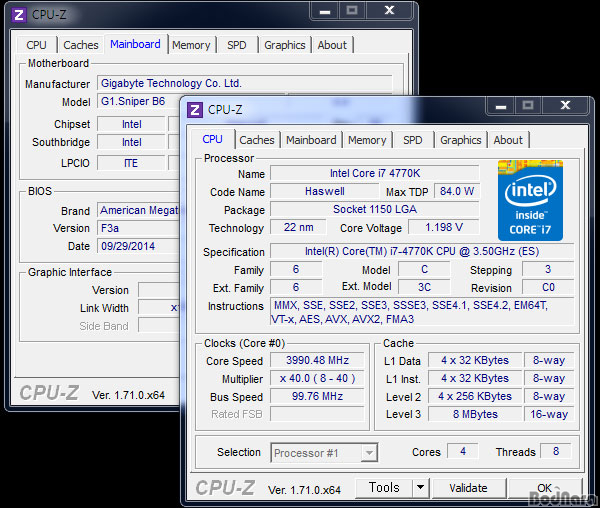Click the Revision value C0
The width and height of the screenshot is (600, 508).
(x=548, y=287)
